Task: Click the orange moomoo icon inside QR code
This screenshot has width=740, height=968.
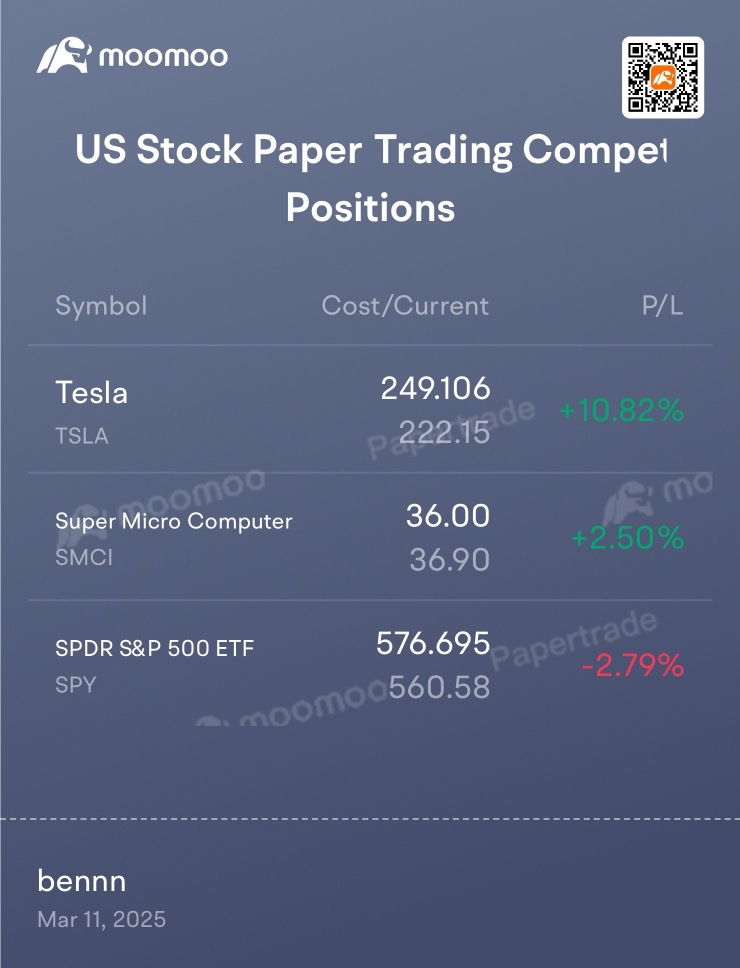Action: (664, 77)
